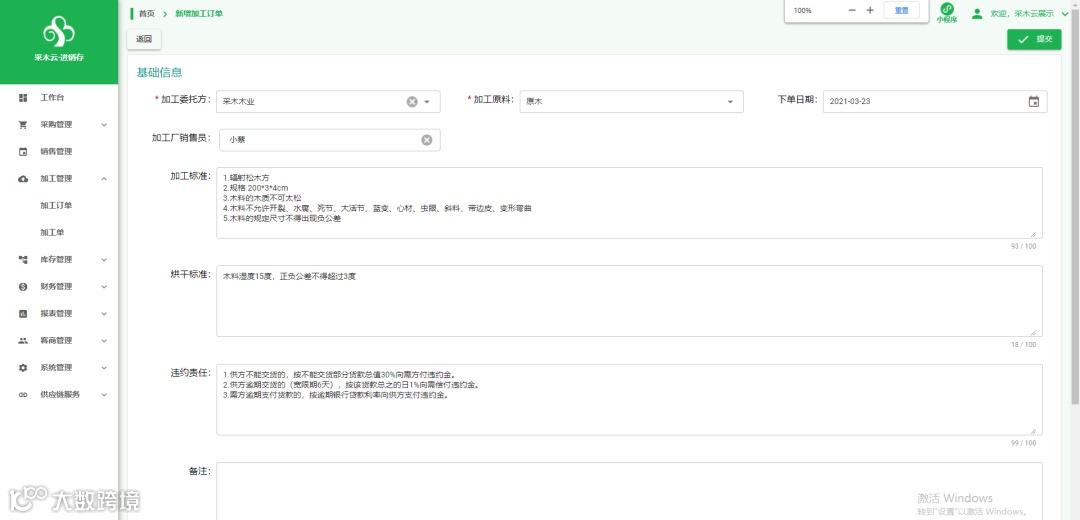Expand the 采购管理 menu chevron

point(104,125)
